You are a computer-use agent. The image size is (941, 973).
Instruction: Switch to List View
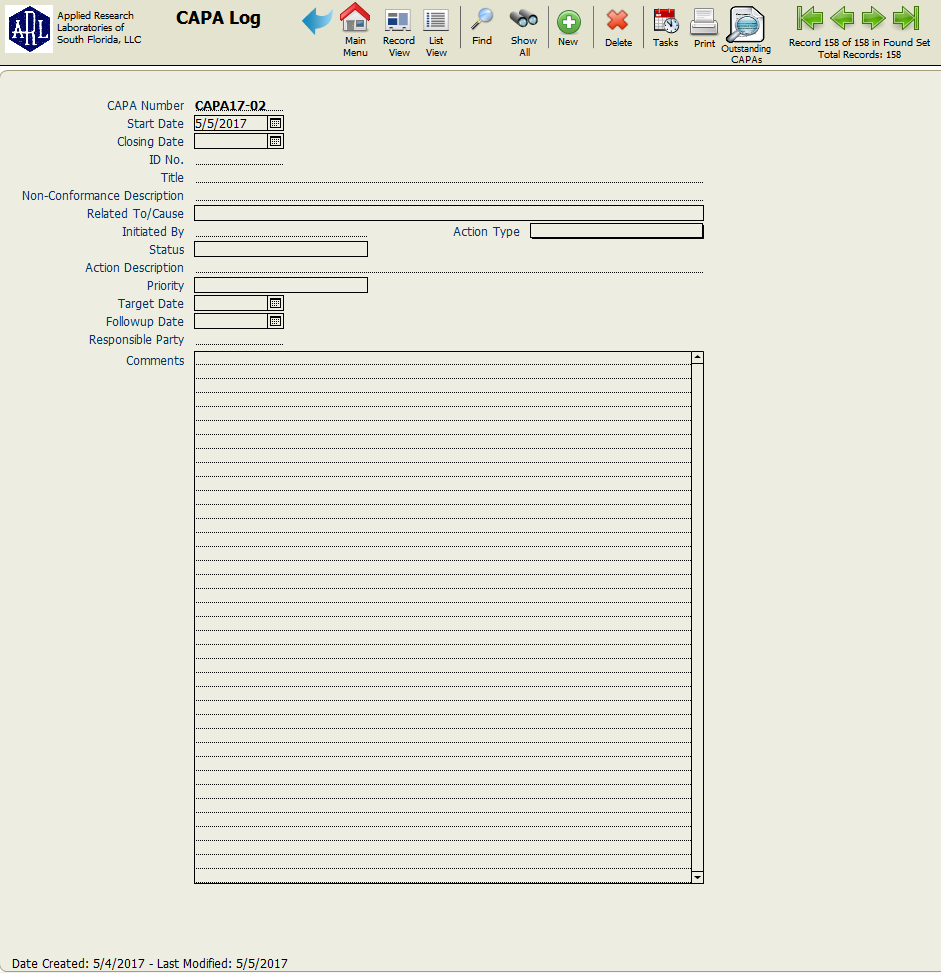pyautogui.click(x=436, y=20)
